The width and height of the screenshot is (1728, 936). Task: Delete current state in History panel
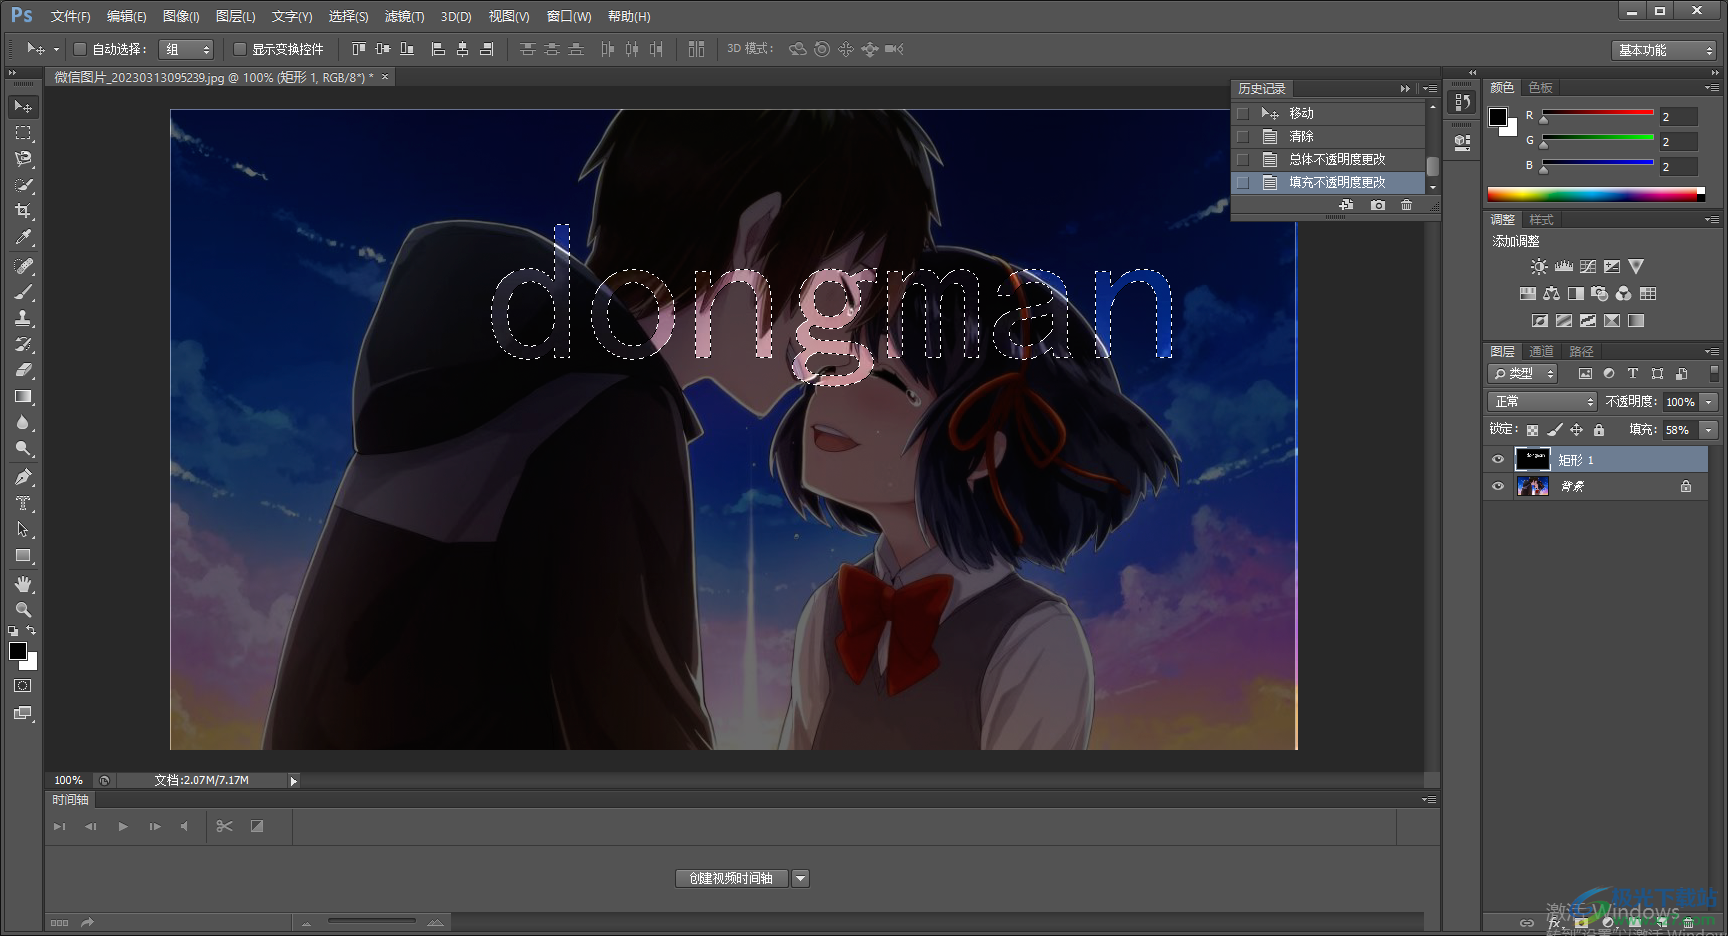click(x=1407, y=205)
